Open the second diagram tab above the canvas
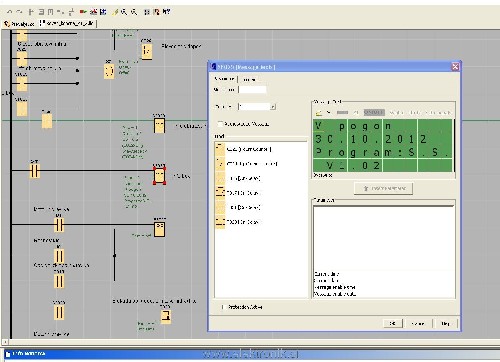500x362 pixels. pyautogui.click(x=68, y=23)
